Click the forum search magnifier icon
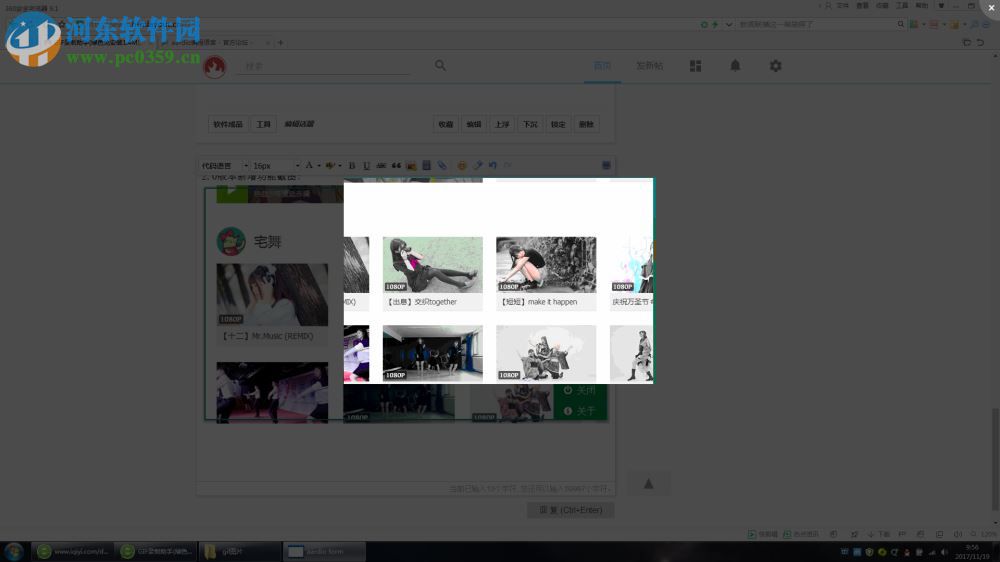Screen dimensions: 1000x562 pyautogui.click(x=440, y=65)
